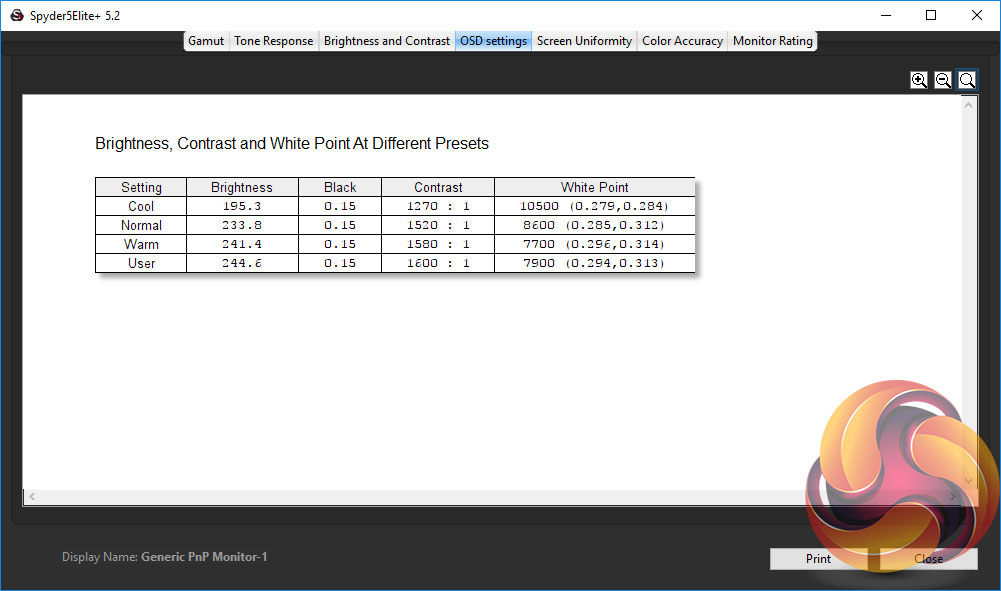Click the brightness value 244.6
Viewport: 1001px width, 591px height.
click(242, 264)
